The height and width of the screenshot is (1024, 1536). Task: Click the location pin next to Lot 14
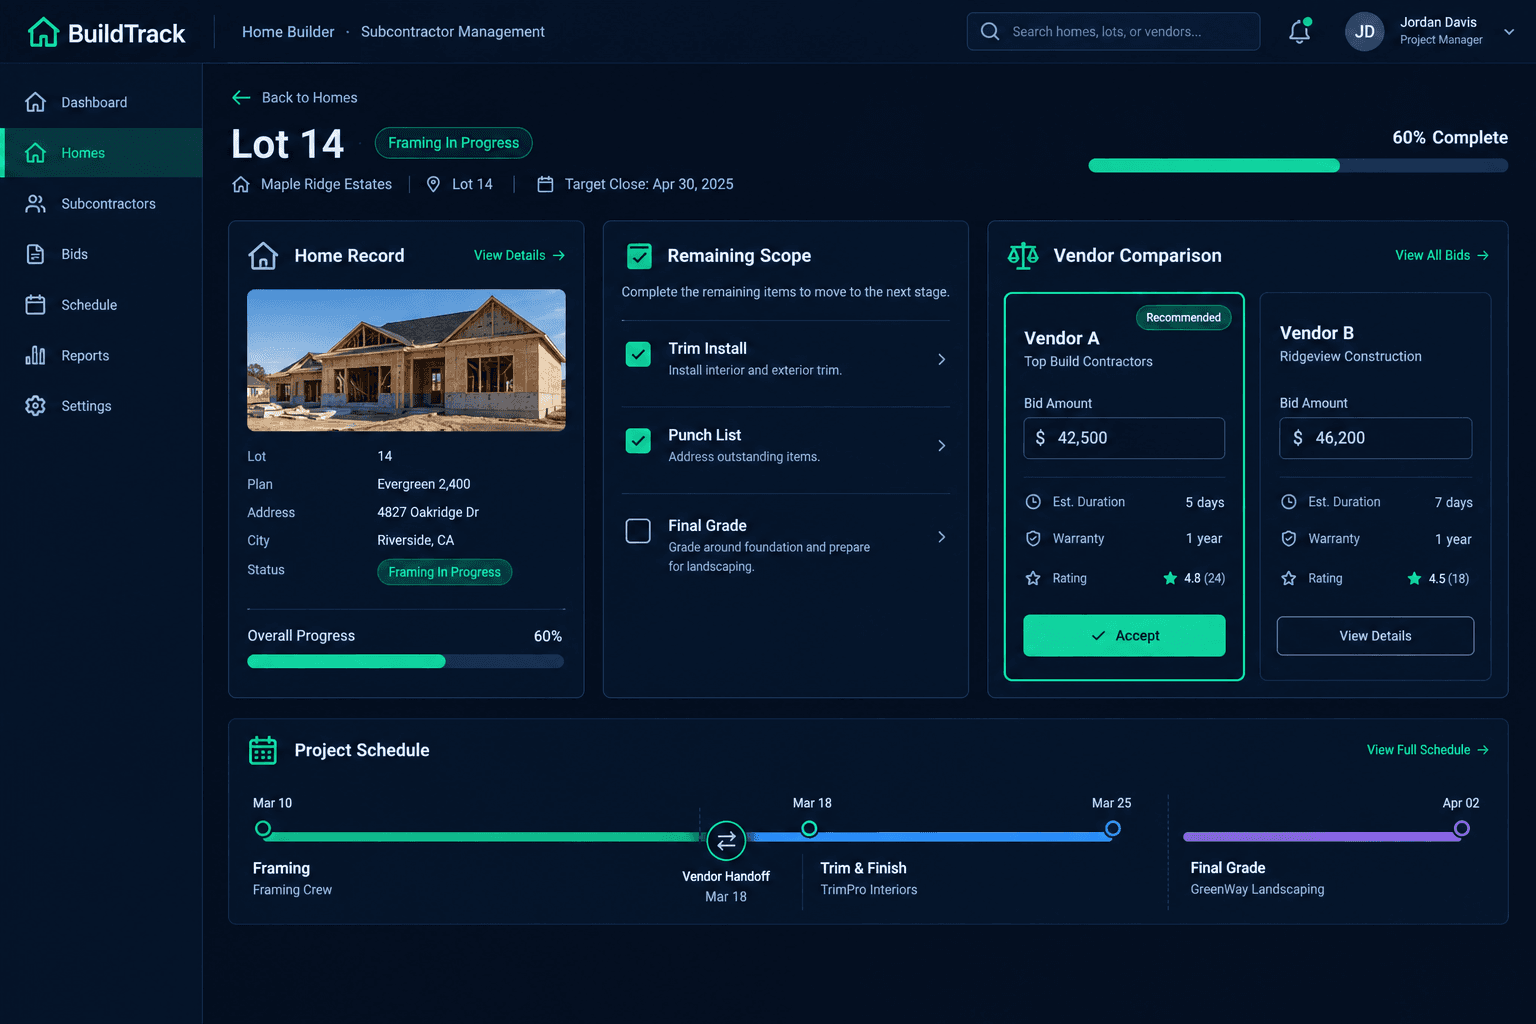(x=433, y=184)
